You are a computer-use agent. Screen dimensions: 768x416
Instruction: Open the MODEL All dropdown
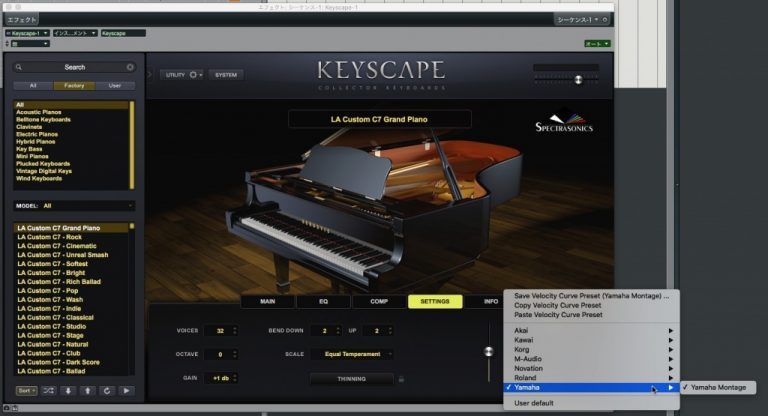pos(73,206)
